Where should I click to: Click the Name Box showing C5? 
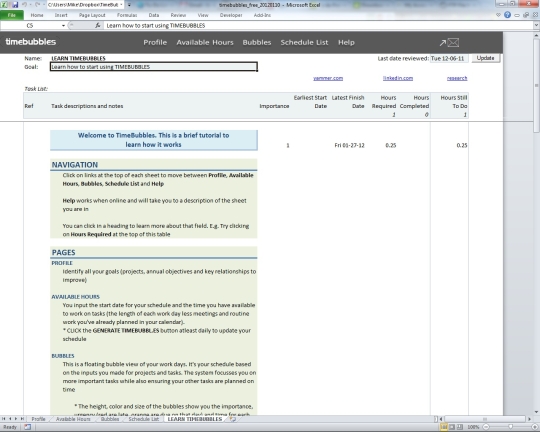tap(31, 25)
